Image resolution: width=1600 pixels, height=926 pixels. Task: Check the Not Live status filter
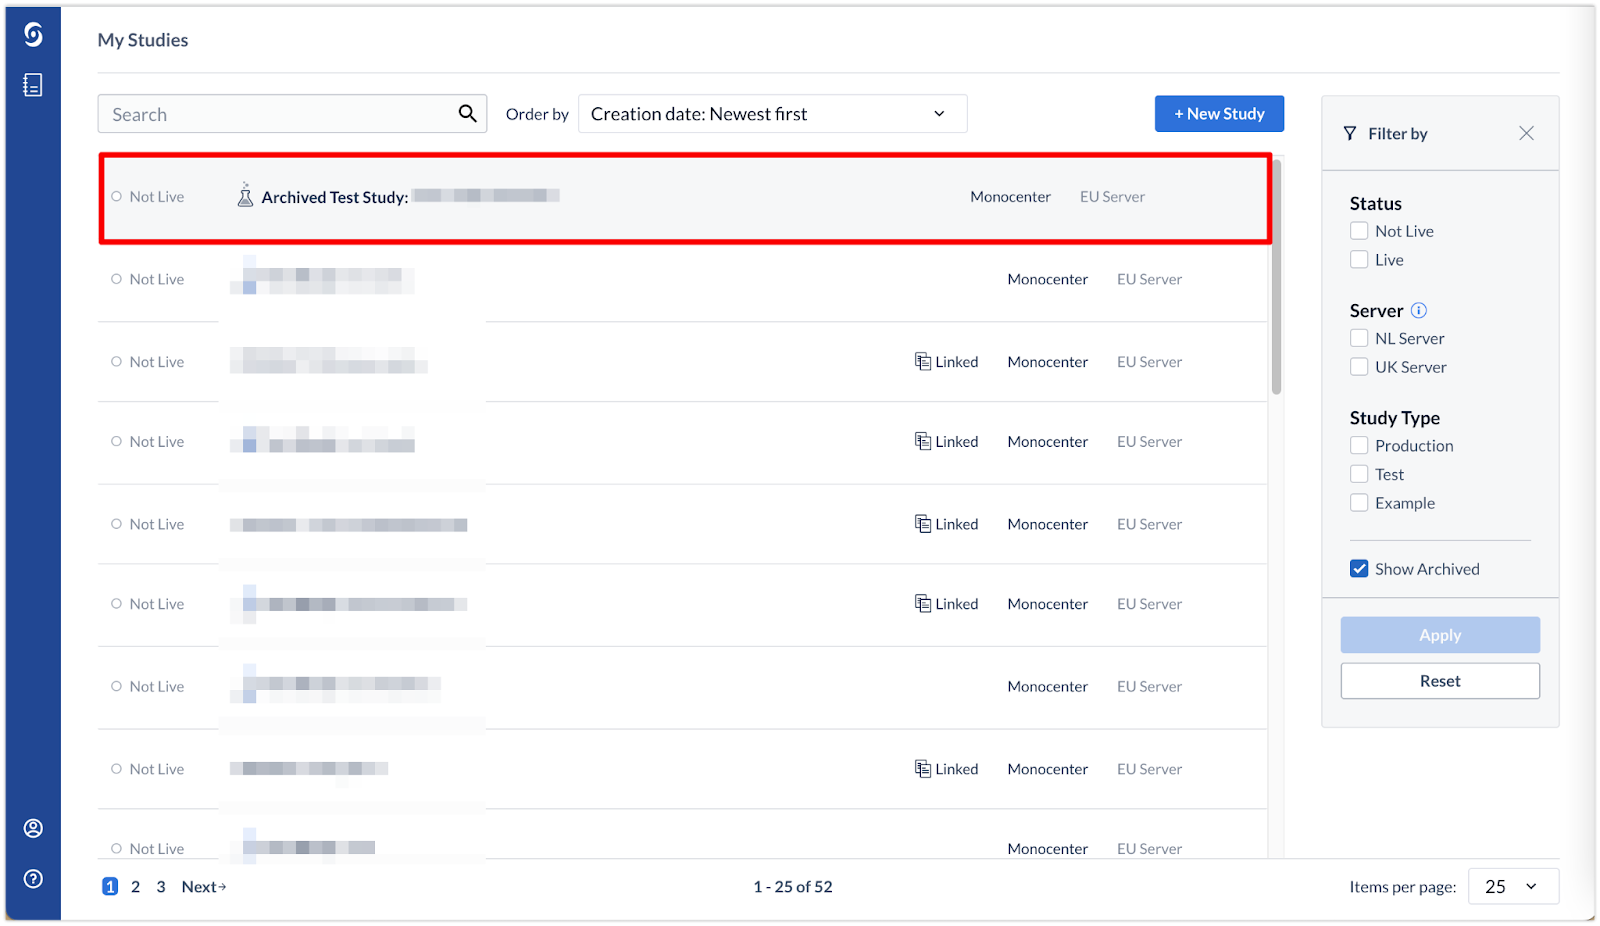point(1359,231)
